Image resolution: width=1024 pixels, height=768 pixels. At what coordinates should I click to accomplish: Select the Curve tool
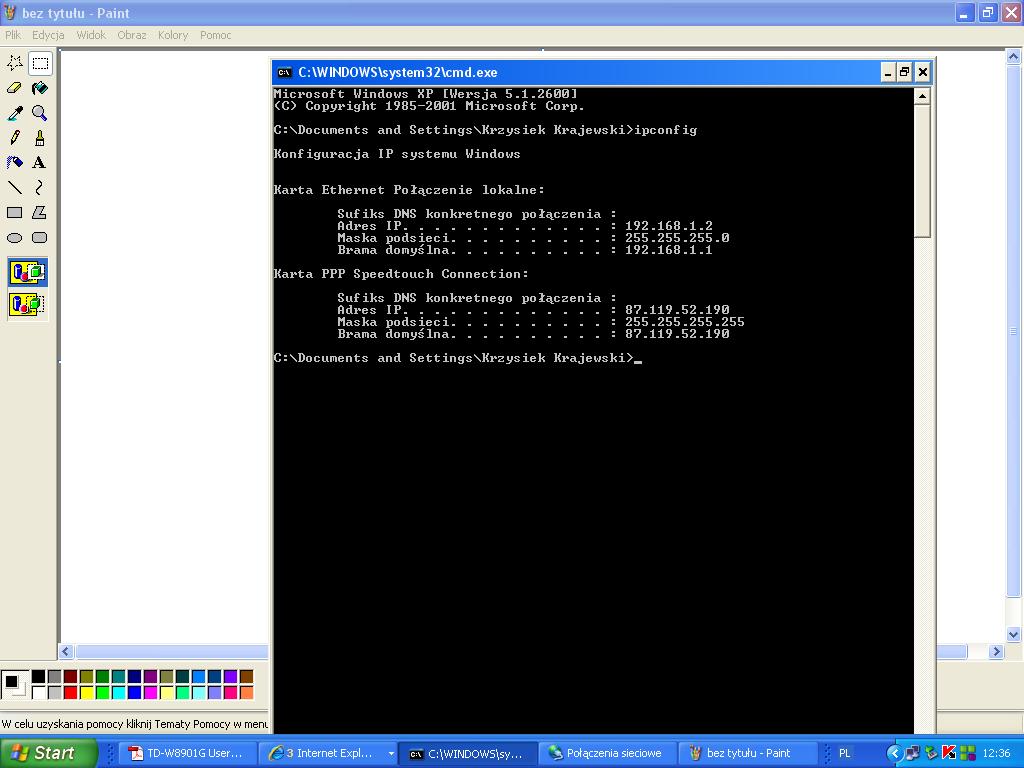pyautogui.click(x=40, y=187)
